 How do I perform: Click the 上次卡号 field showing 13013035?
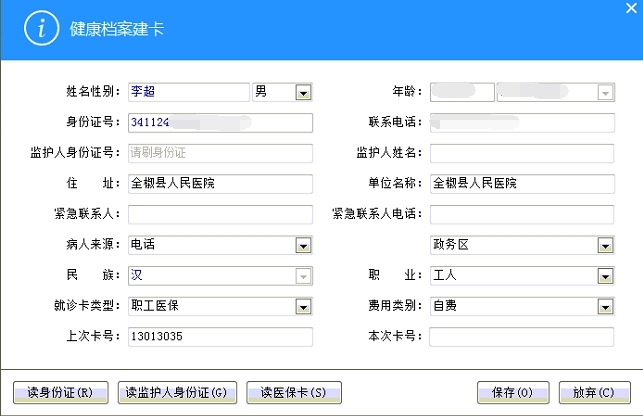[220, 337]
